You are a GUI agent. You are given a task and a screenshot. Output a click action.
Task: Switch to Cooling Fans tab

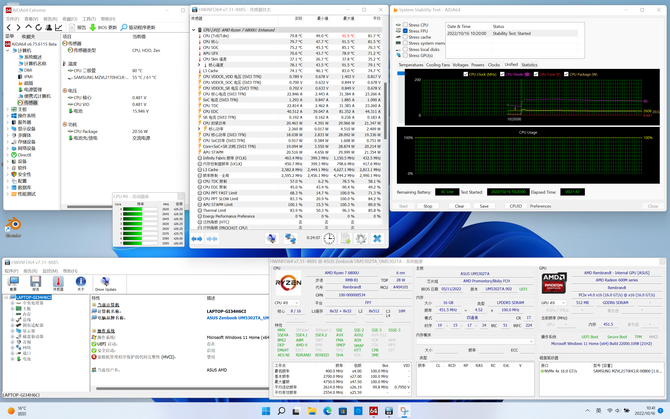pyautogui.click(x=438, y=65)
